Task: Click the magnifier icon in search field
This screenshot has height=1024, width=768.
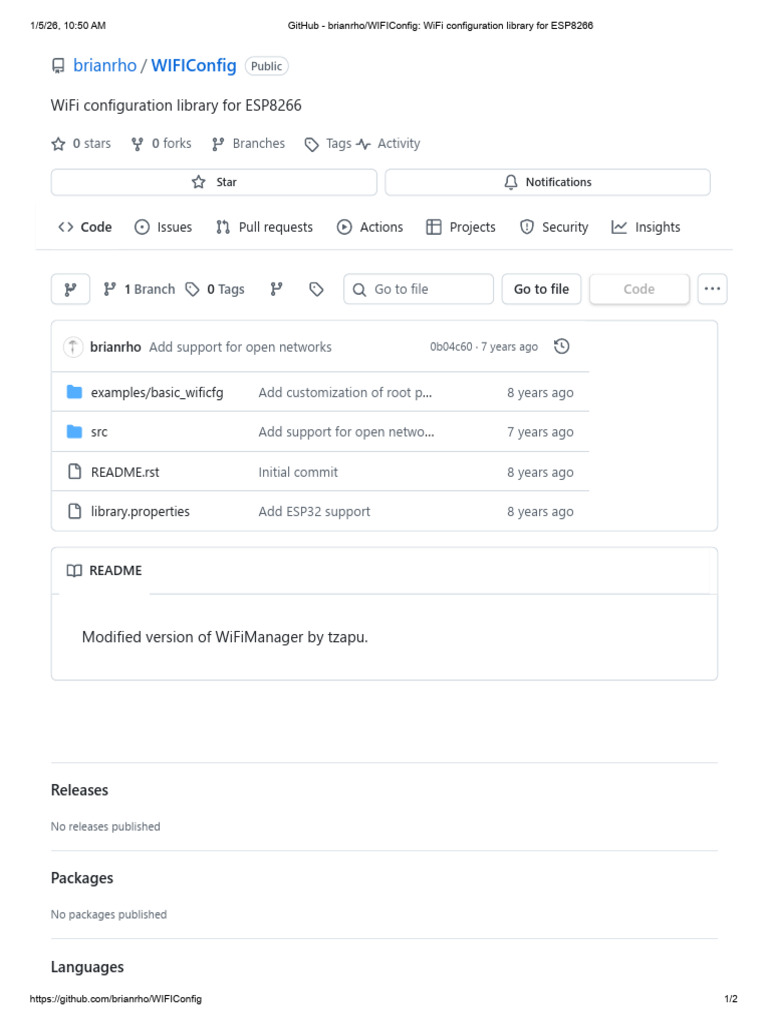Action: (359, 289)
